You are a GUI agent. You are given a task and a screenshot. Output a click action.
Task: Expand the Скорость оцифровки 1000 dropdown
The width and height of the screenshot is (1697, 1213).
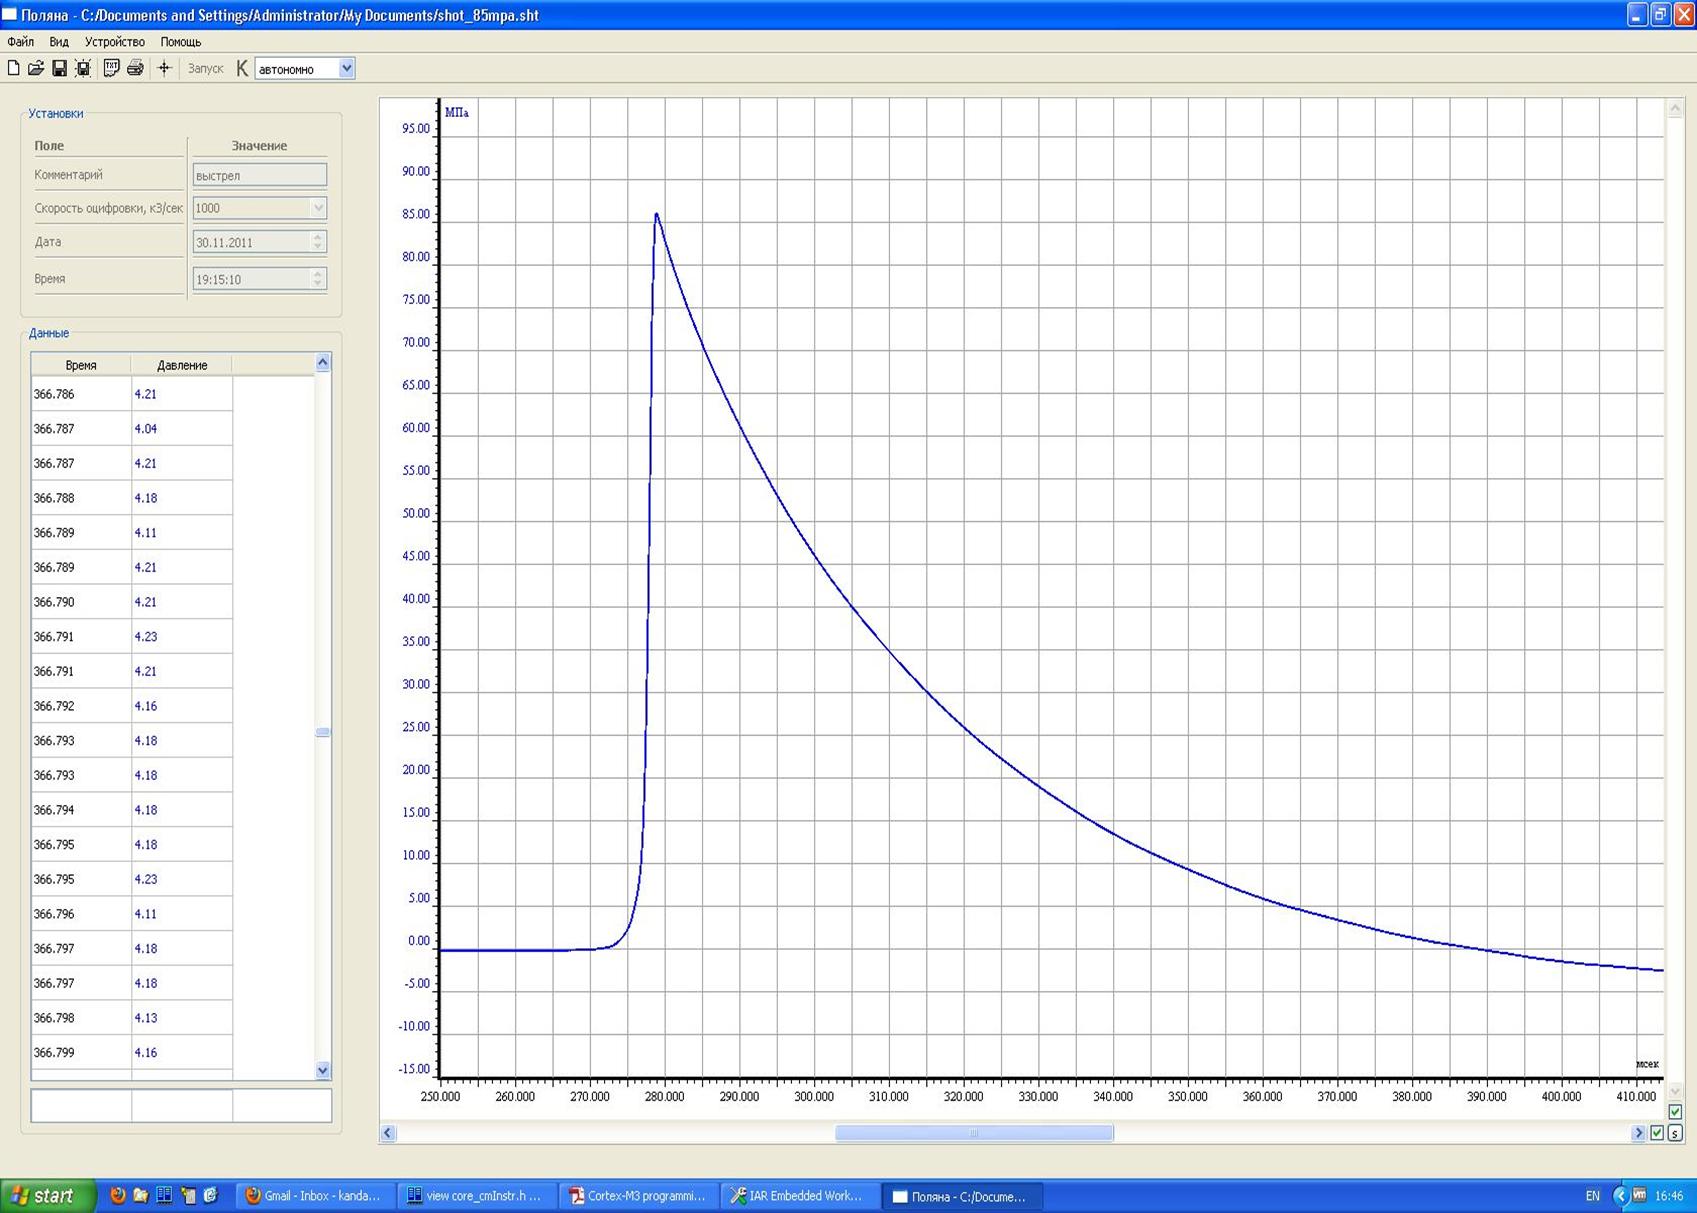318,208
